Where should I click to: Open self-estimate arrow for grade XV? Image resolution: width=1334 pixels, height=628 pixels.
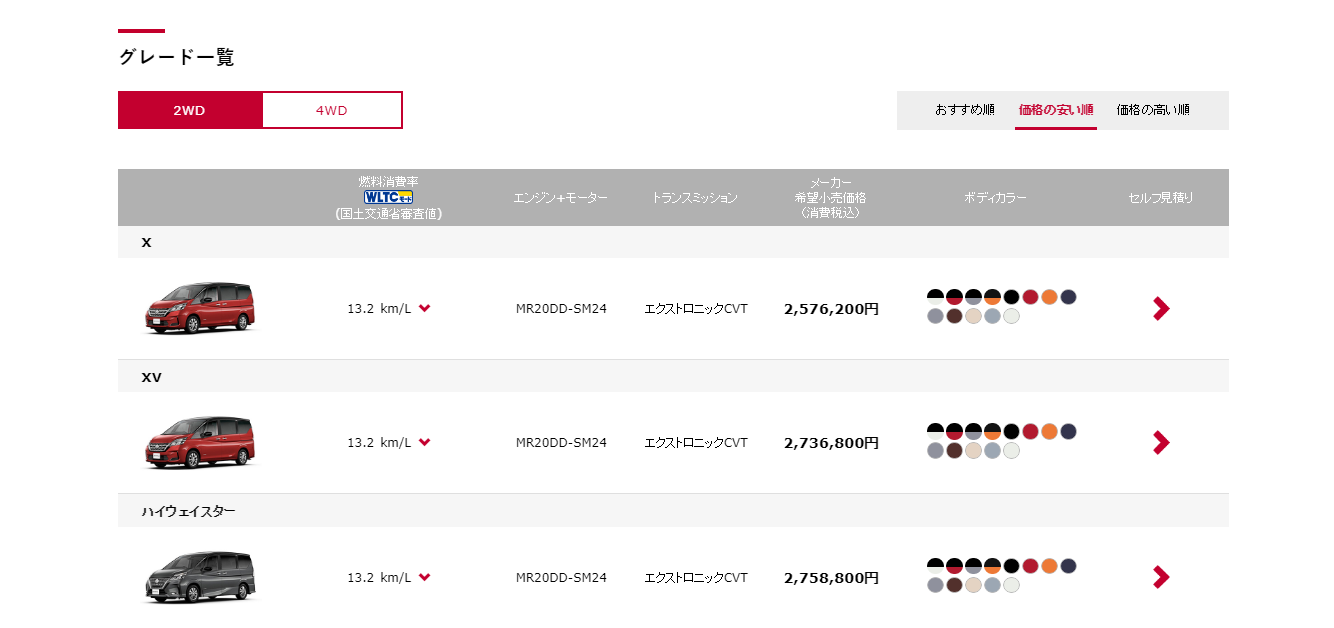1160,442
